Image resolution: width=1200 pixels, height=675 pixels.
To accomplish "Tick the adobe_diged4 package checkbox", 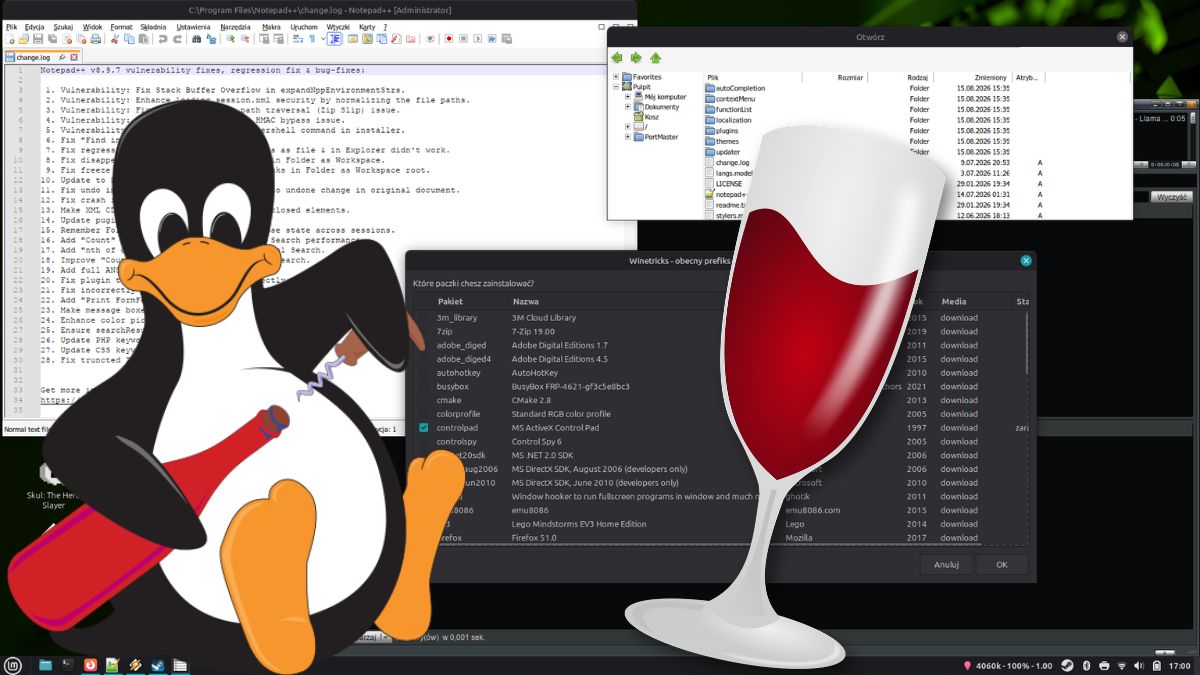I will (x=424, y=358).
